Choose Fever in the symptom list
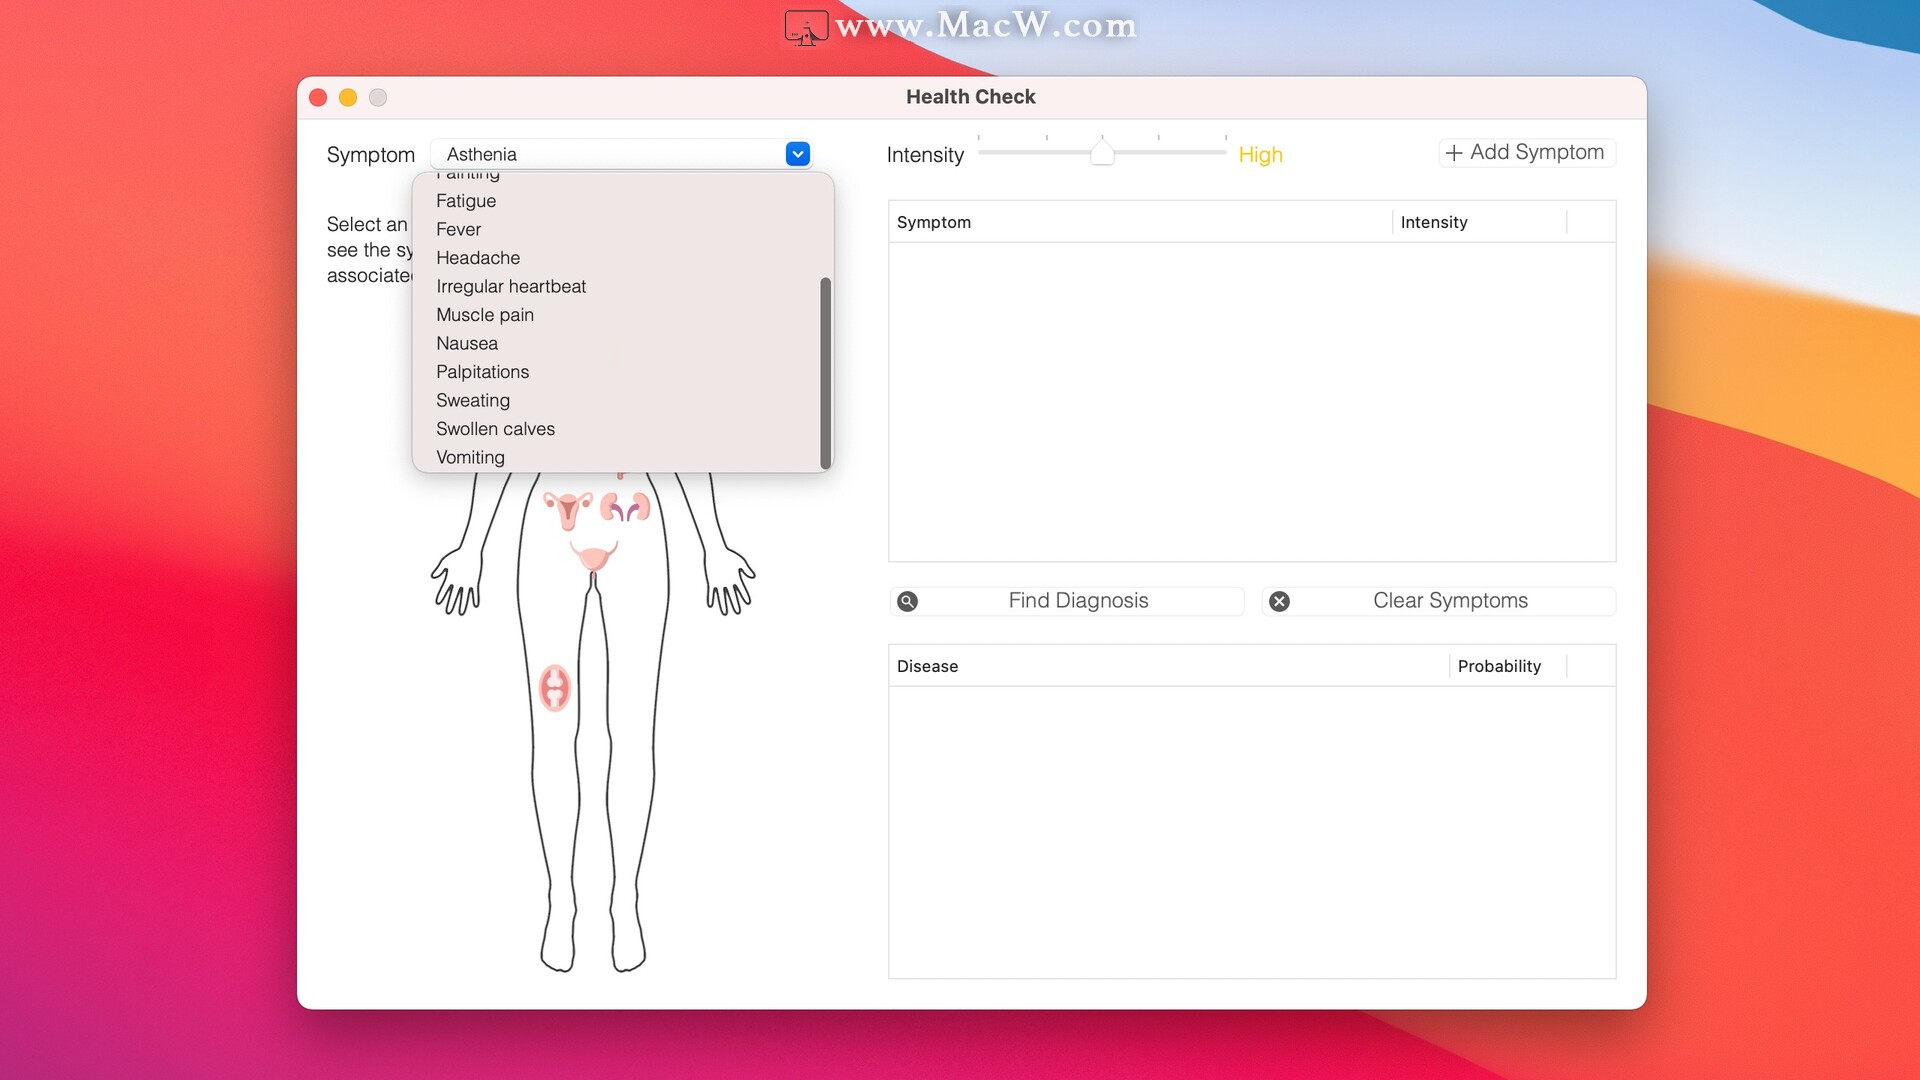 coord(459,229)
